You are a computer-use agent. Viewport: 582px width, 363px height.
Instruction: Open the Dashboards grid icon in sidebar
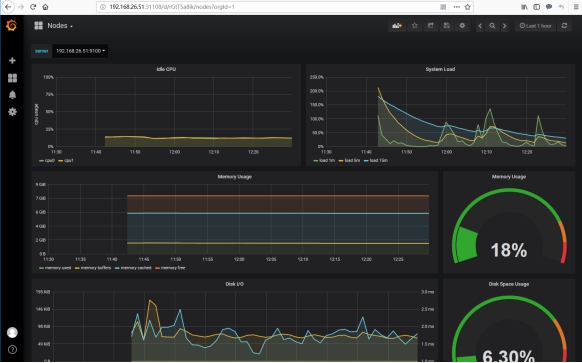click(x=12, y=78)
